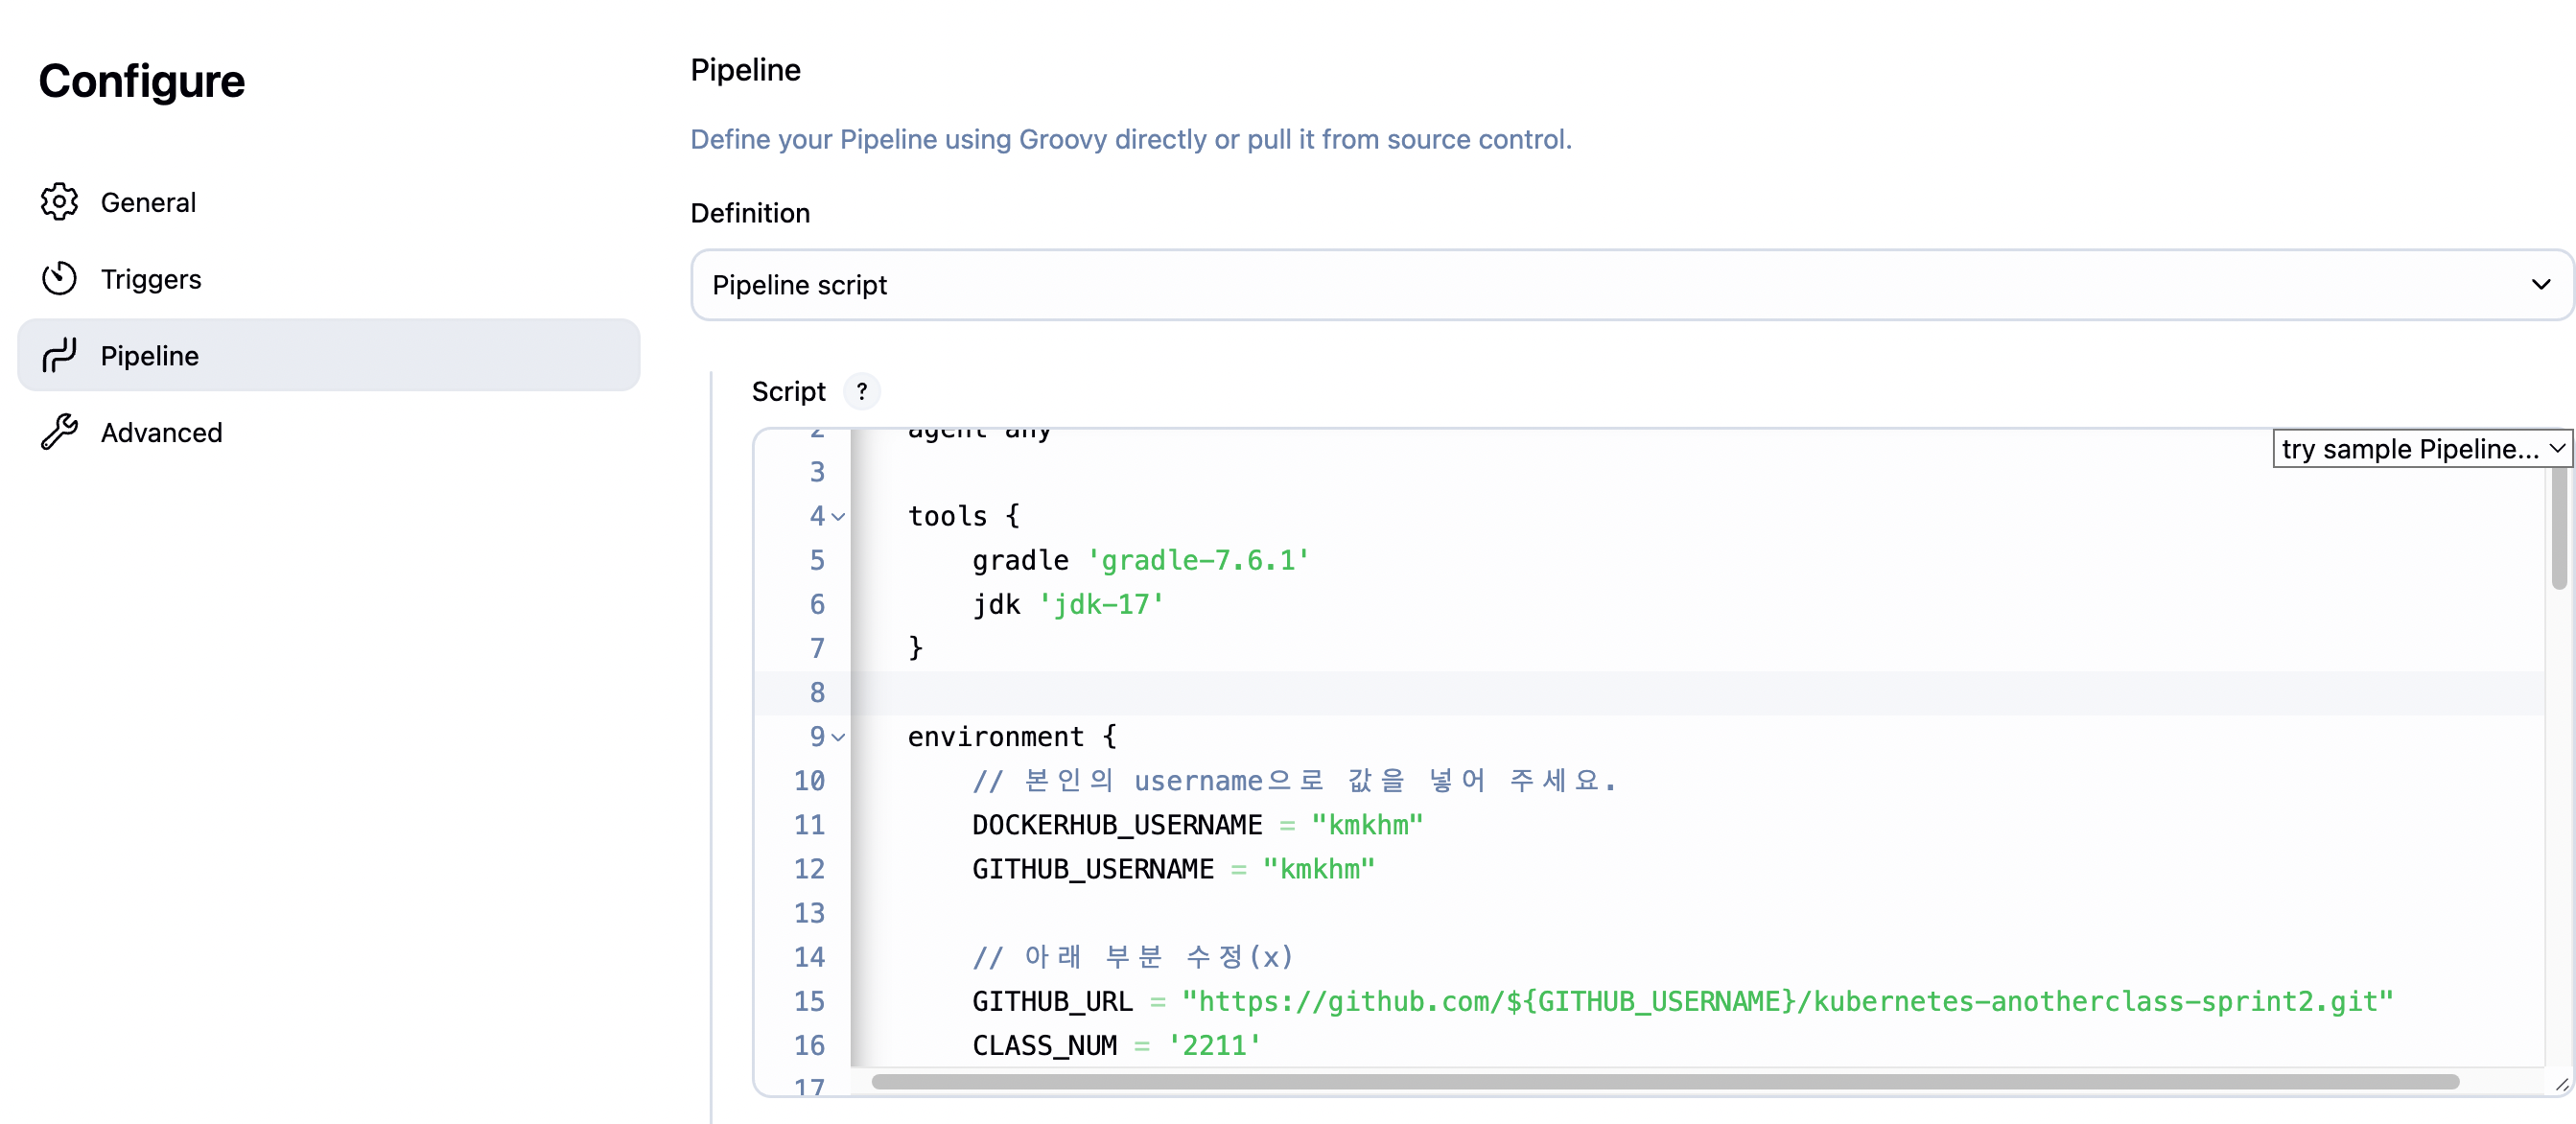
Task: Click the DOCKERHUB_USERNAME line in the editor
Action: 1116,825
